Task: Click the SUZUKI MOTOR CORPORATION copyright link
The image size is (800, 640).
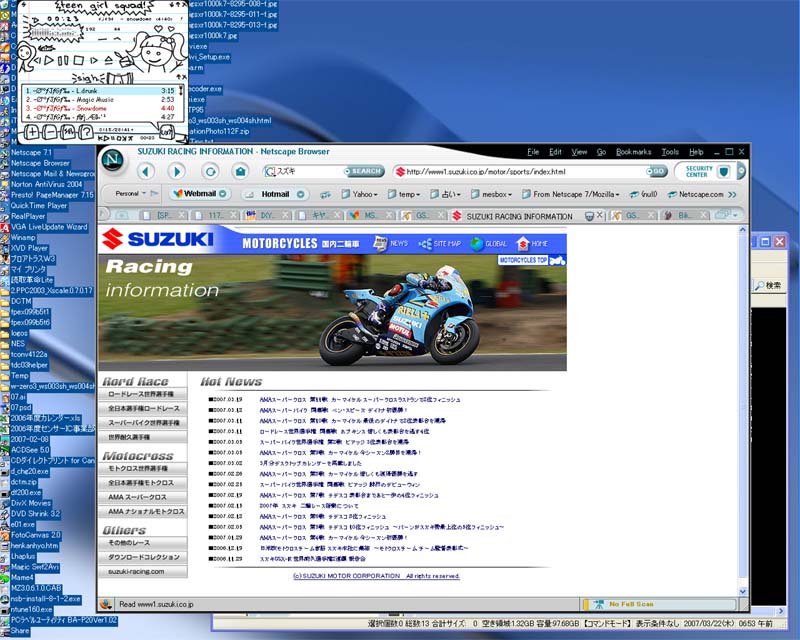Action: (377, 576)
